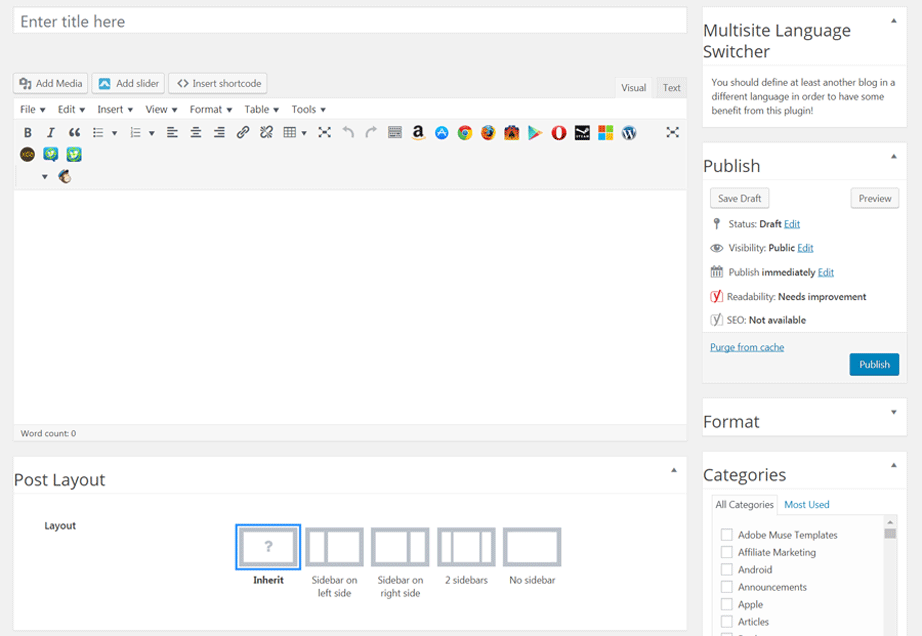Check the Apple category
Viewport: 922px width, 636px height.
pyautogui.click(x=727, y=604)
